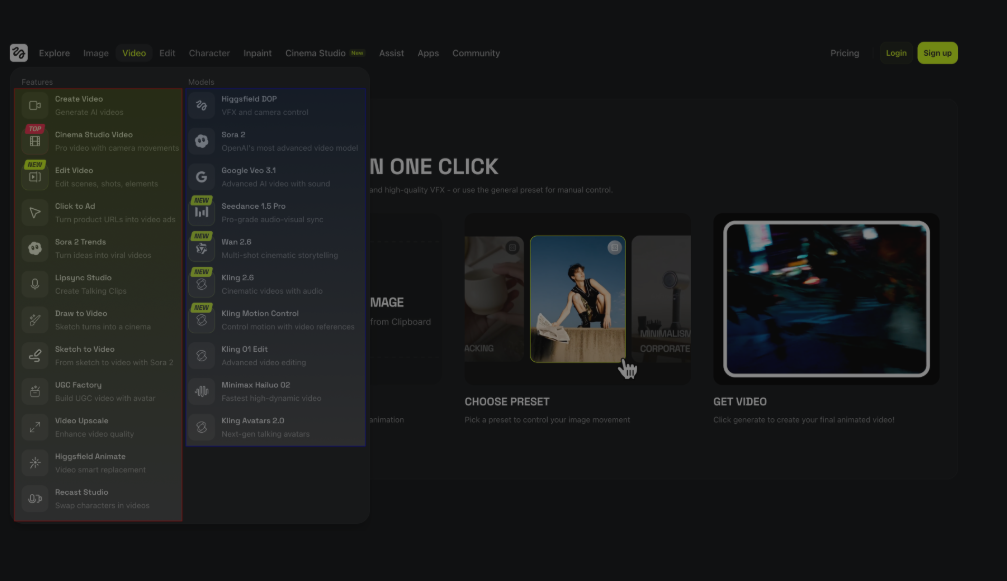Click the Google Veo 3.1 G icon
Image resolution: width=1007 pixels, height=581 pixels.
pos(201,177)
